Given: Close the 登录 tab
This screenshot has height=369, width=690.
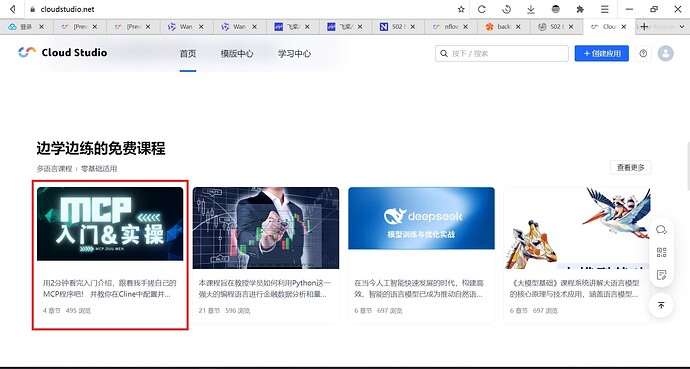Looking at the screenshot, I should point(41,27).
